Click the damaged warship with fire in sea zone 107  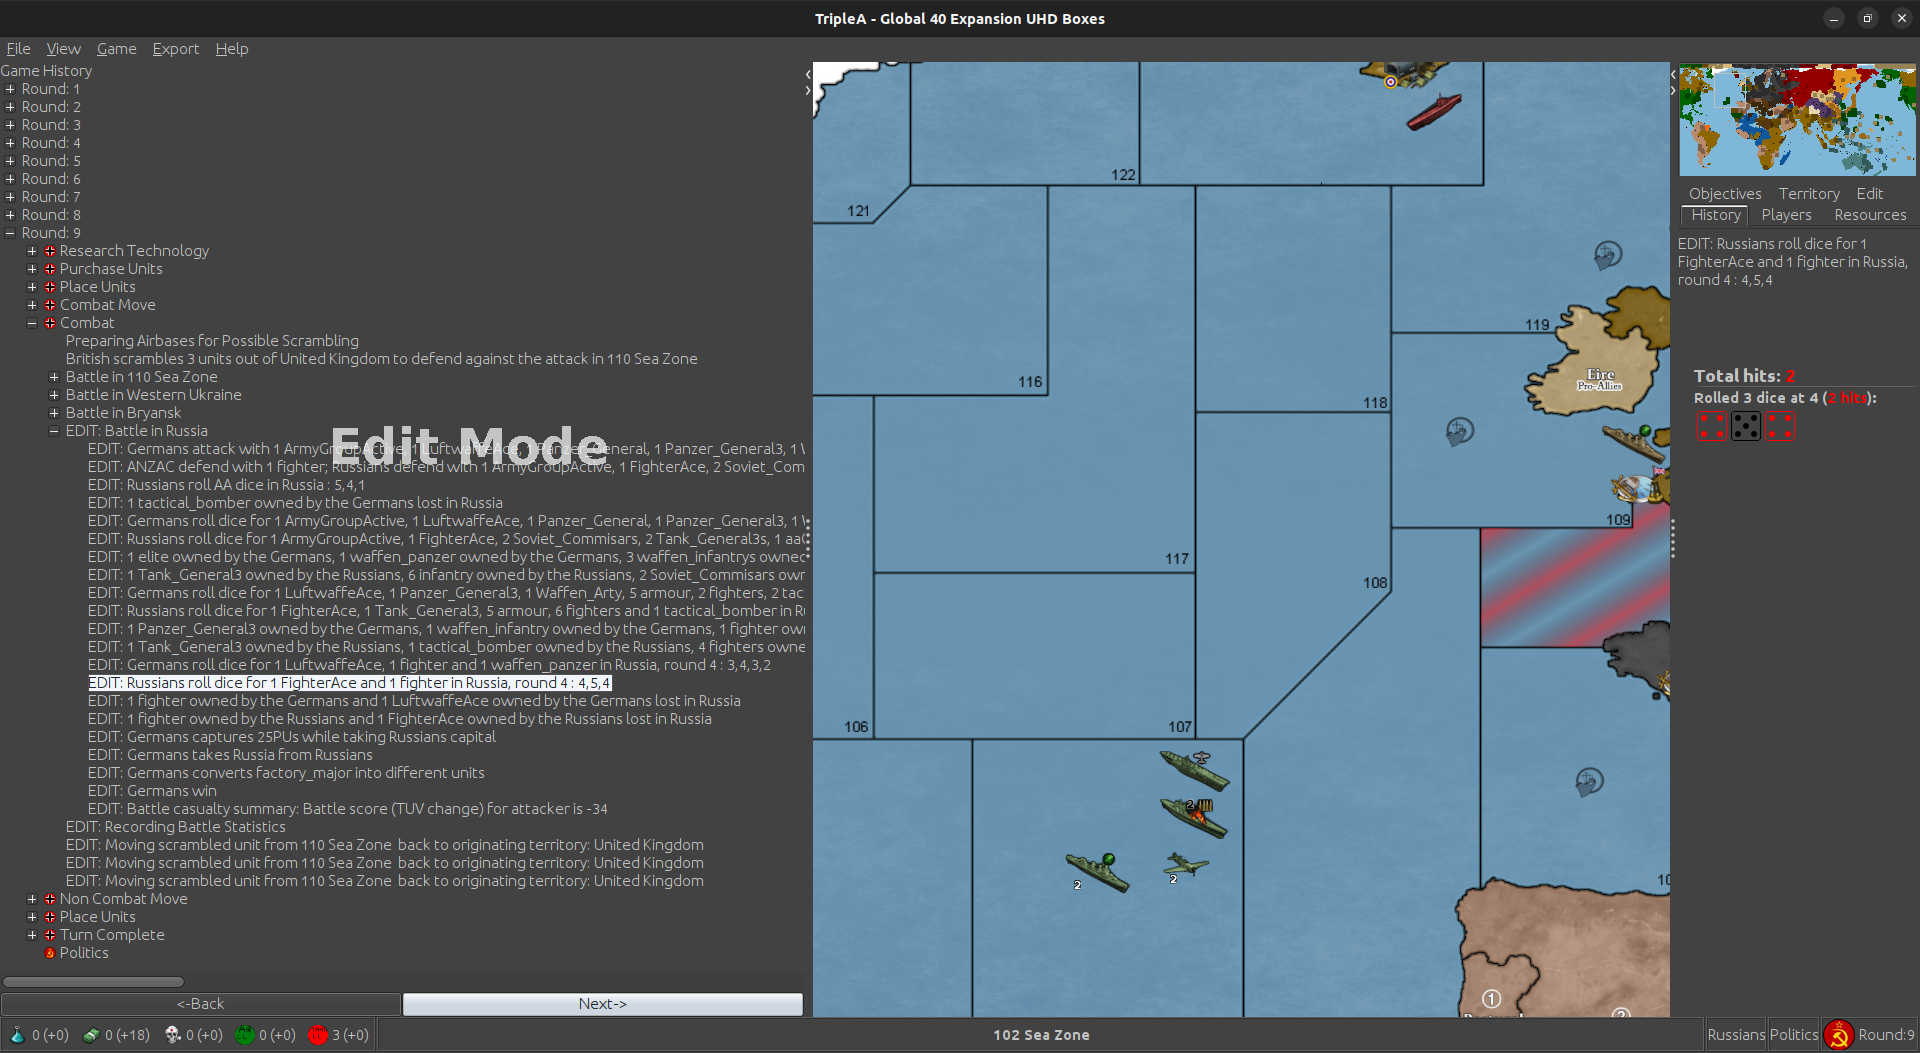pos(1194,816)
